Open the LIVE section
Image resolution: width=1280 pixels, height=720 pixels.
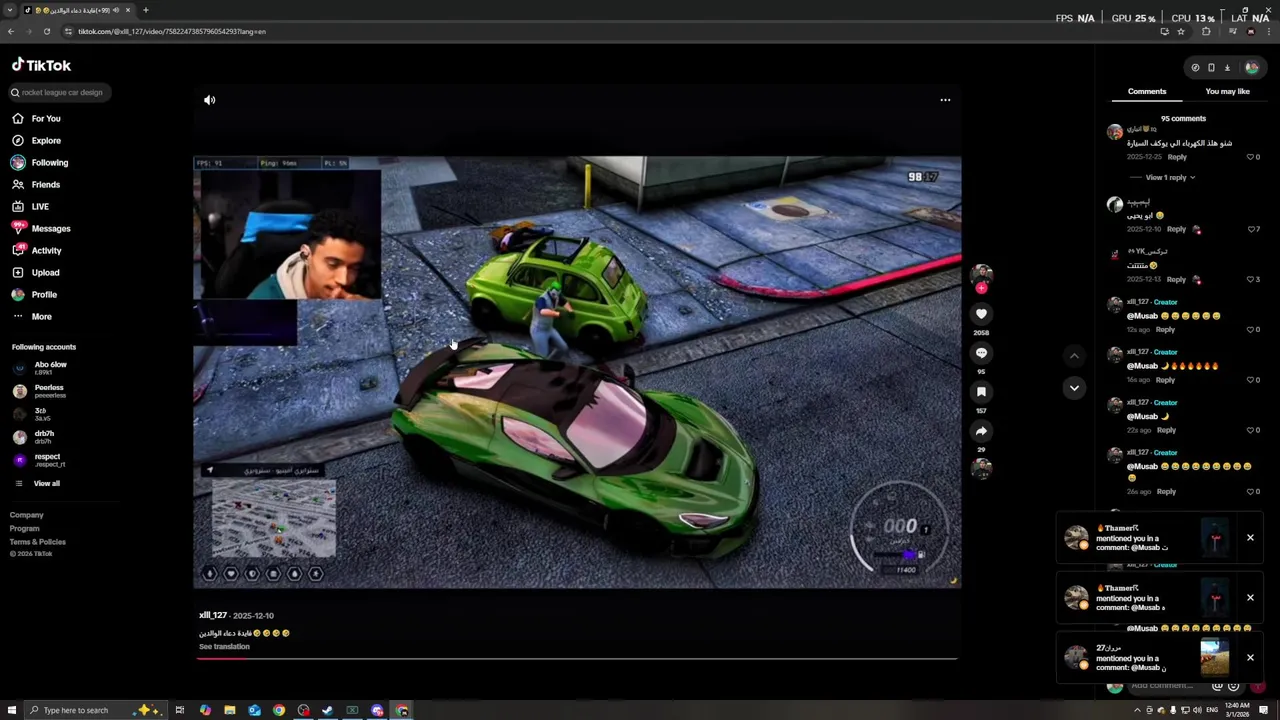[x=30, y=206]
